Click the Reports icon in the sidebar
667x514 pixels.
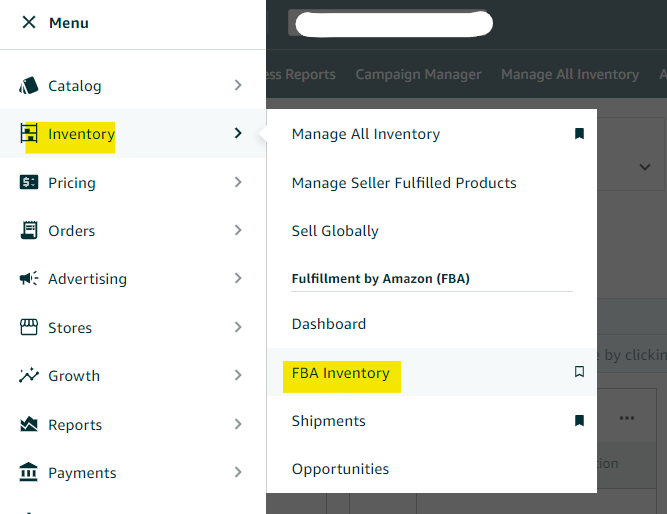click(29, 425)
